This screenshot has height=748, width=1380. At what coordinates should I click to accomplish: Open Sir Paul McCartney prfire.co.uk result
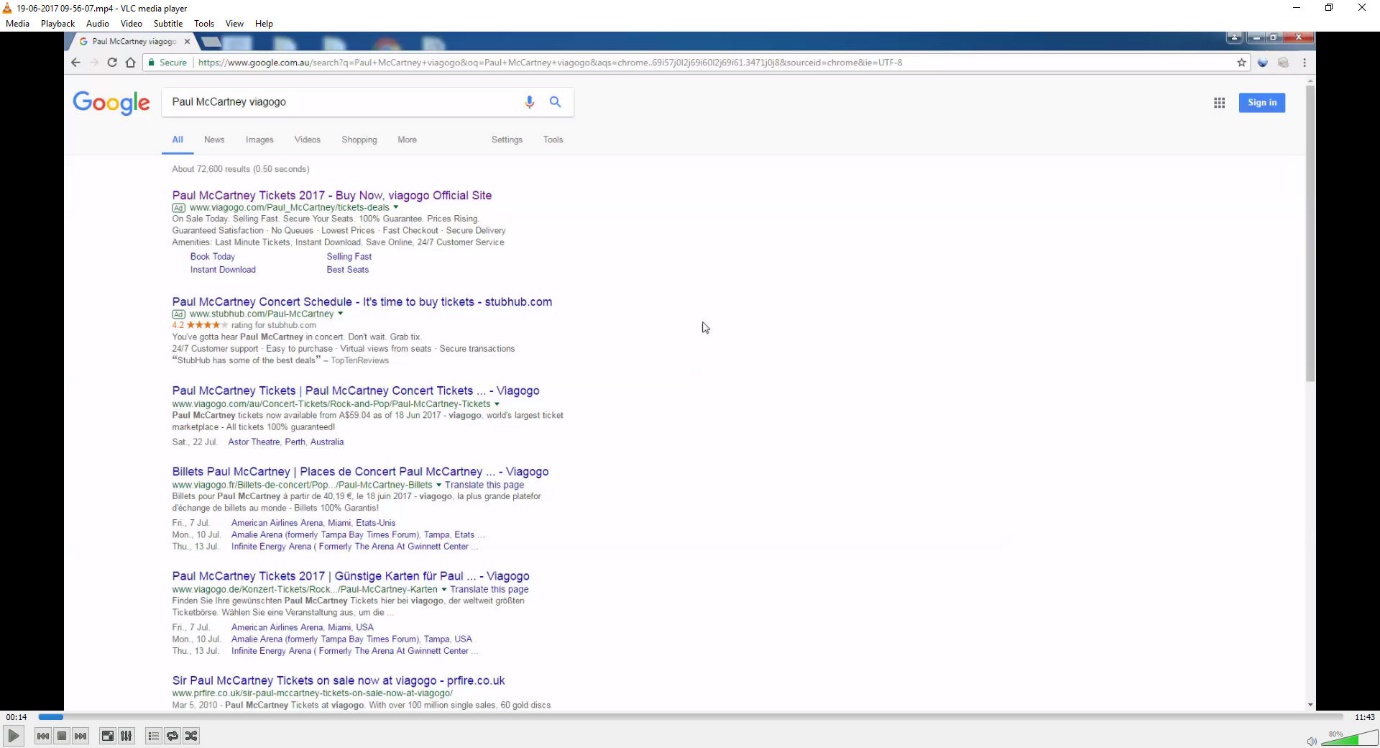pos(339,681)
